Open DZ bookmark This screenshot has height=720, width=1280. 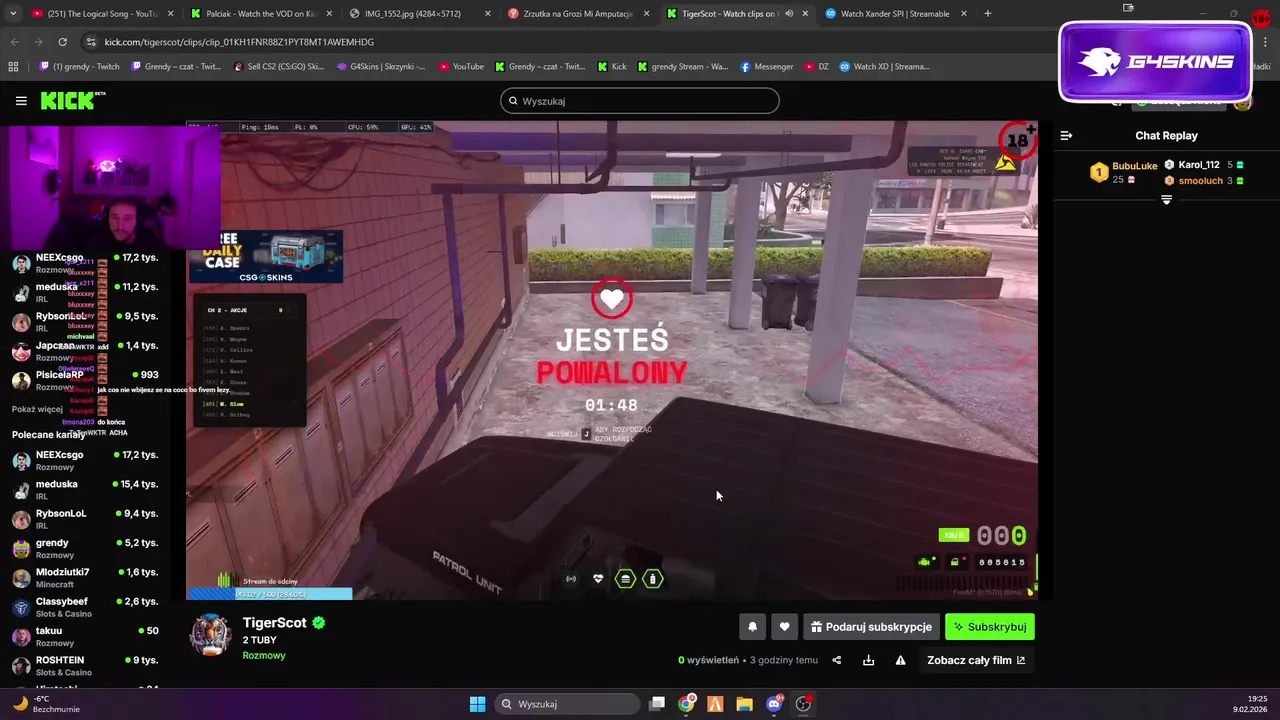tap(817, 67)
